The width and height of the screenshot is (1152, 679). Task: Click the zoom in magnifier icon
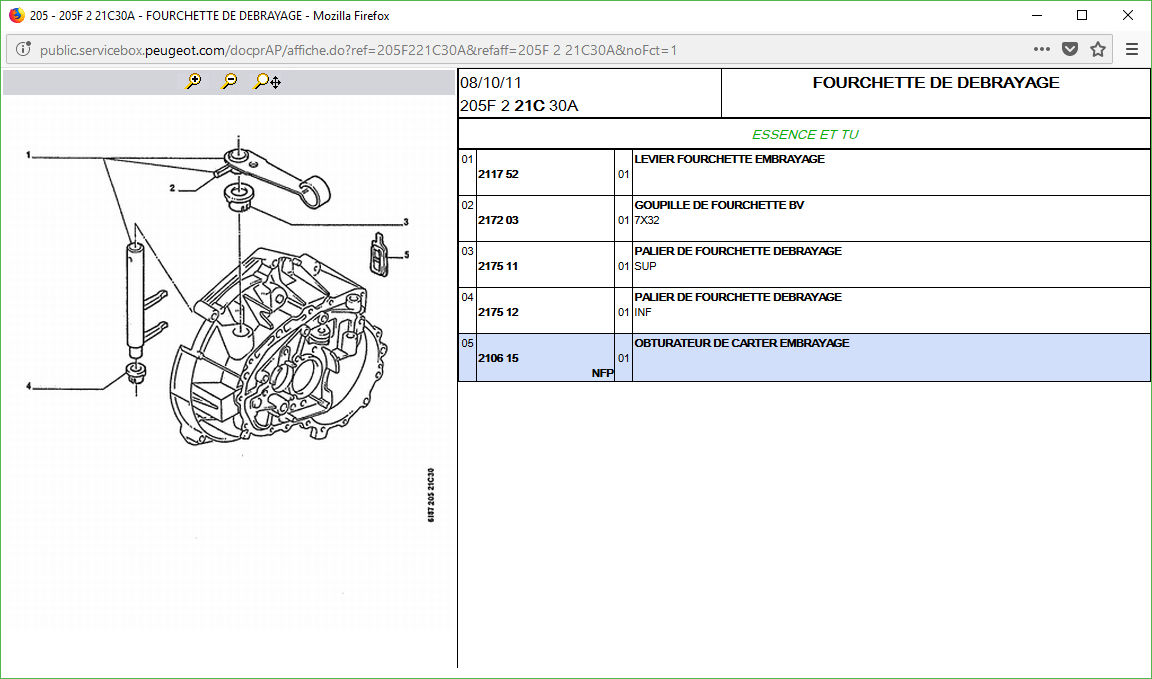[194, 82]
